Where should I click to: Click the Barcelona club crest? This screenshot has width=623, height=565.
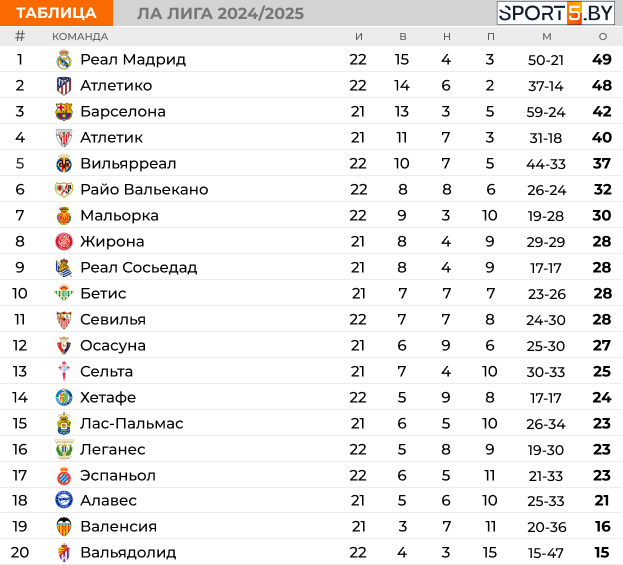point(64,112)
